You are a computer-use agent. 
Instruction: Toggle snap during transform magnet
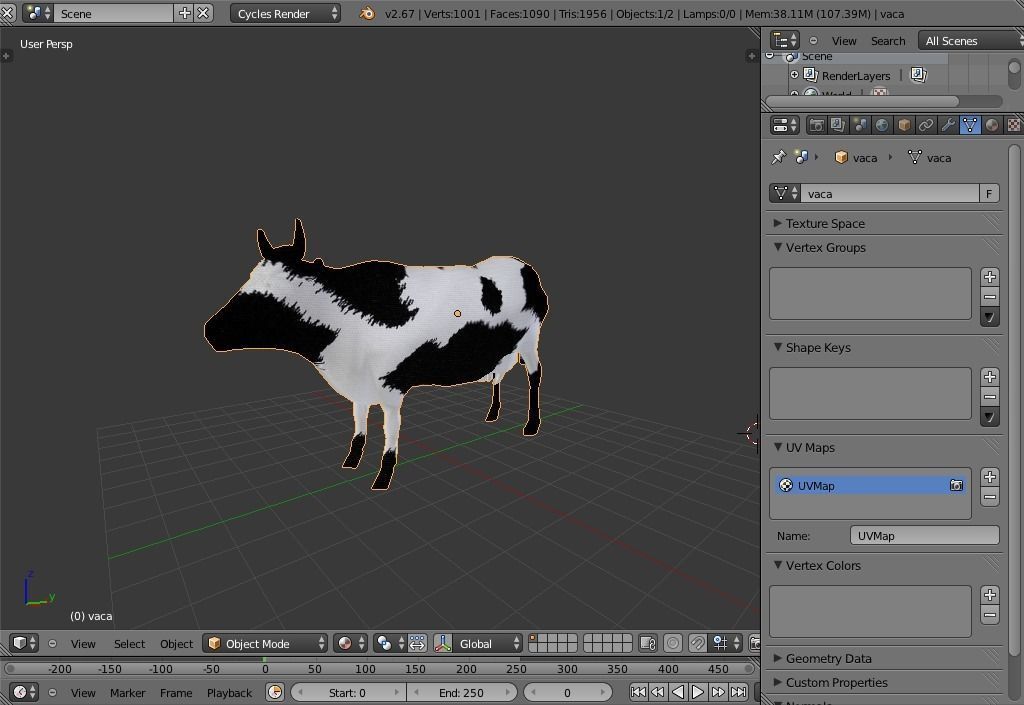(697, 644)
